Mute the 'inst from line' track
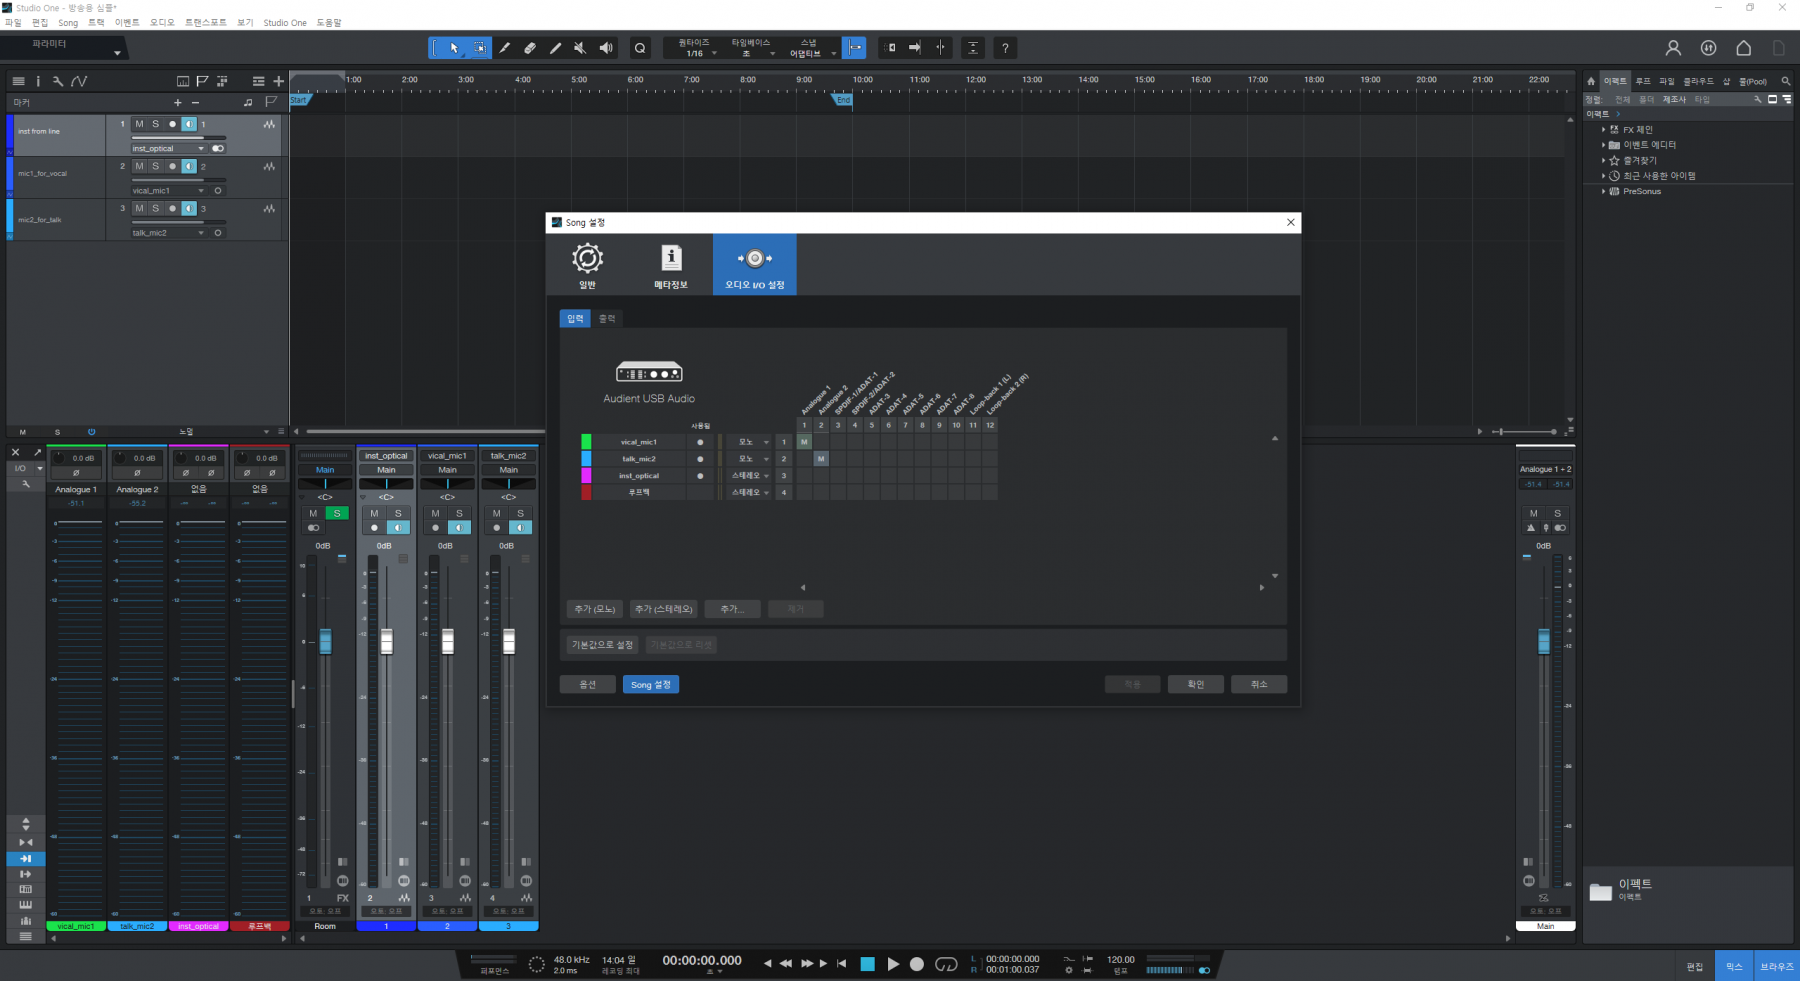Image resolution: width=1800 pixels, height=981 pixels. [x=139, y=124]
